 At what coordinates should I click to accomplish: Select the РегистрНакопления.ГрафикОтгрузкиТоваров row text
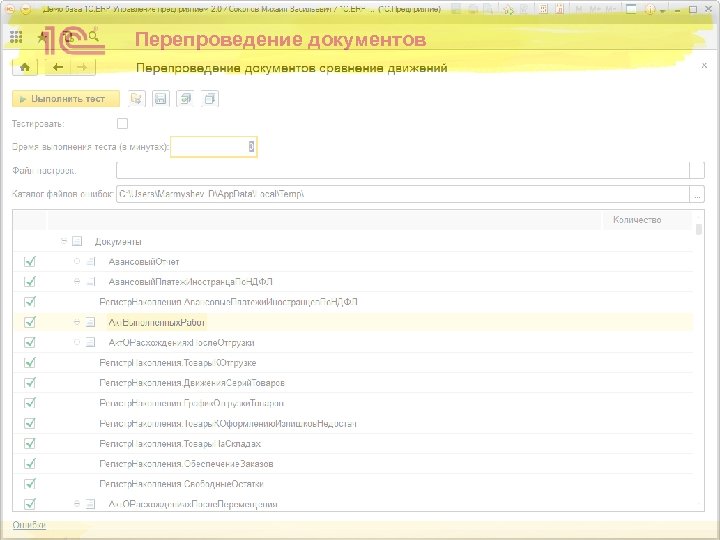pos(191,403)
